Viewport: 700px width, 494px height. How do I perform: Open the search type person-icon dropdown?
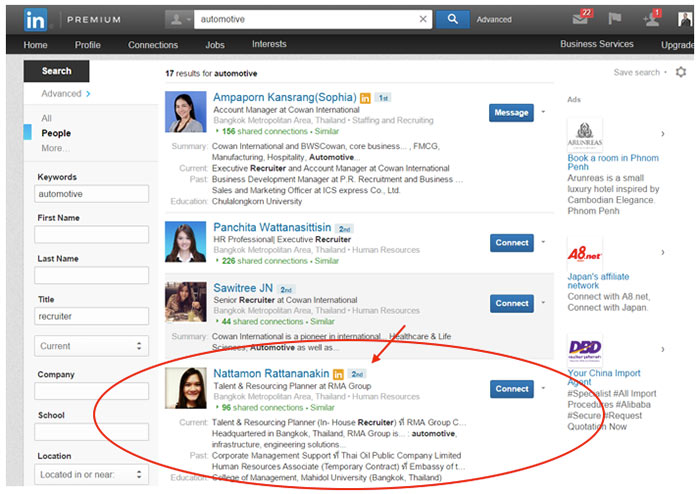[x=179, y=19]
